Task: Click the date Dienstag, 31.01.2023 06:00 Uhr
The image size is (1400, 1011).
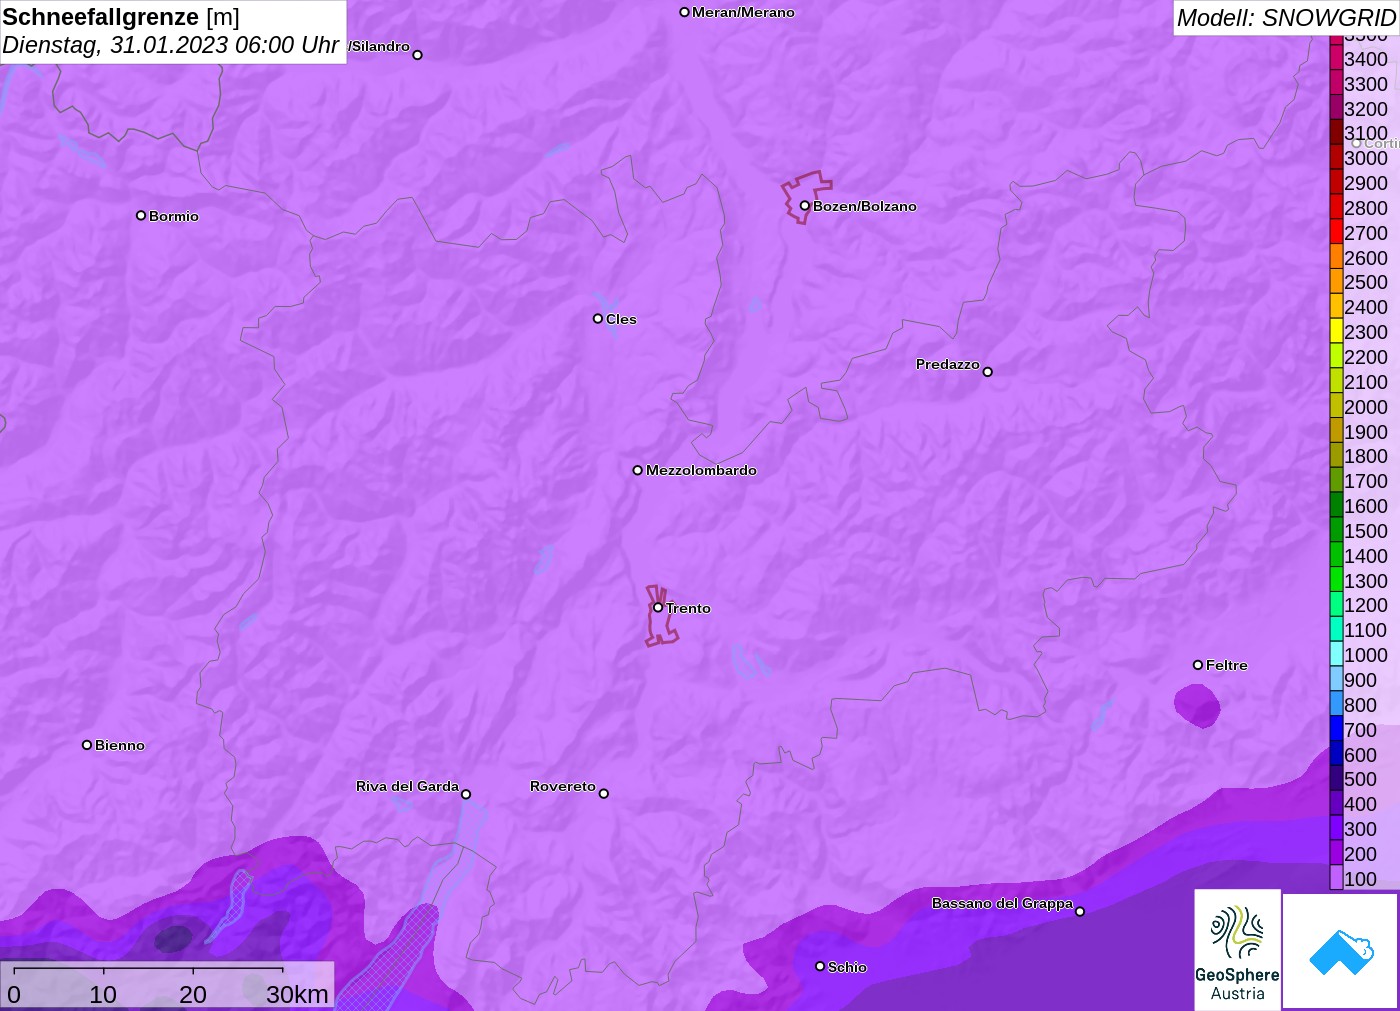Action: click(x=171, y=45)
